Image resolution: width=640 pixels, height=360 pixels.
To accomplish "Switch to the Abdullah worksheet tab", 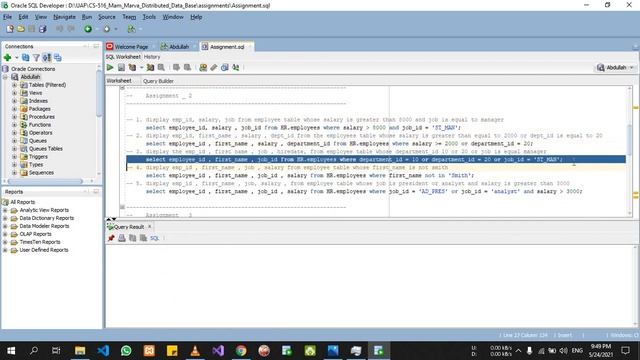I will tap(179, 47).
